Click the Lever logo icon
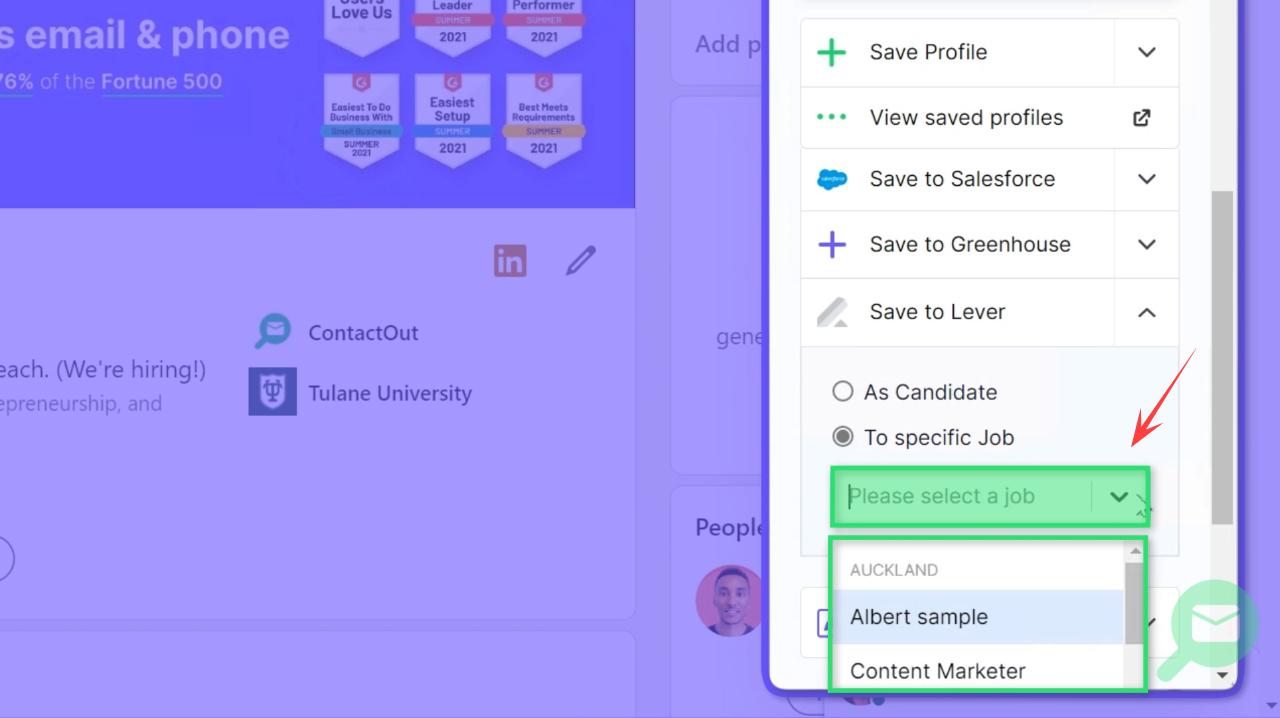 pyautogui.click(x=832, y=312)
